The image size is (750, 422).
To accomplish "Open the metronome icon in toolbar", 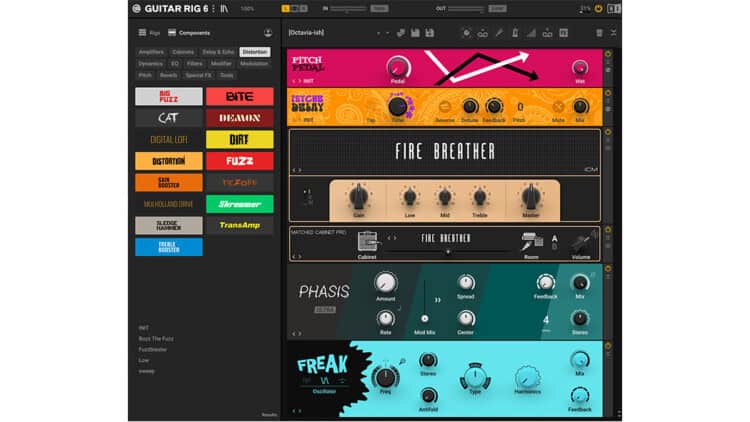I will (515, 33).
